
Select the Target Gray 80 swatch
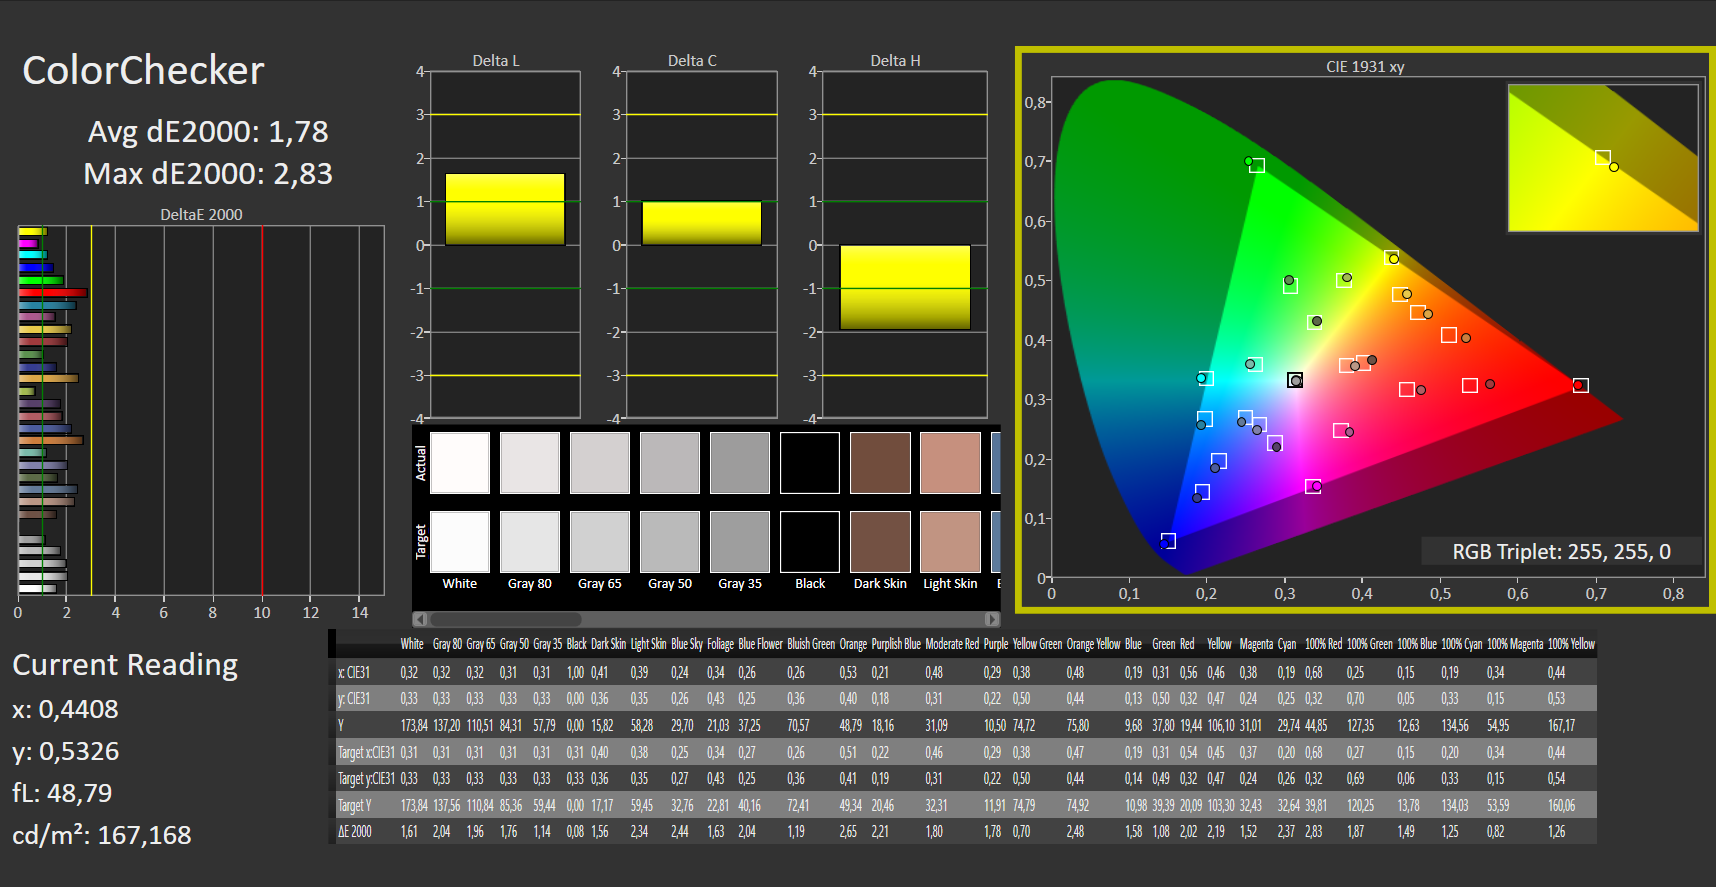coord(530,542)
